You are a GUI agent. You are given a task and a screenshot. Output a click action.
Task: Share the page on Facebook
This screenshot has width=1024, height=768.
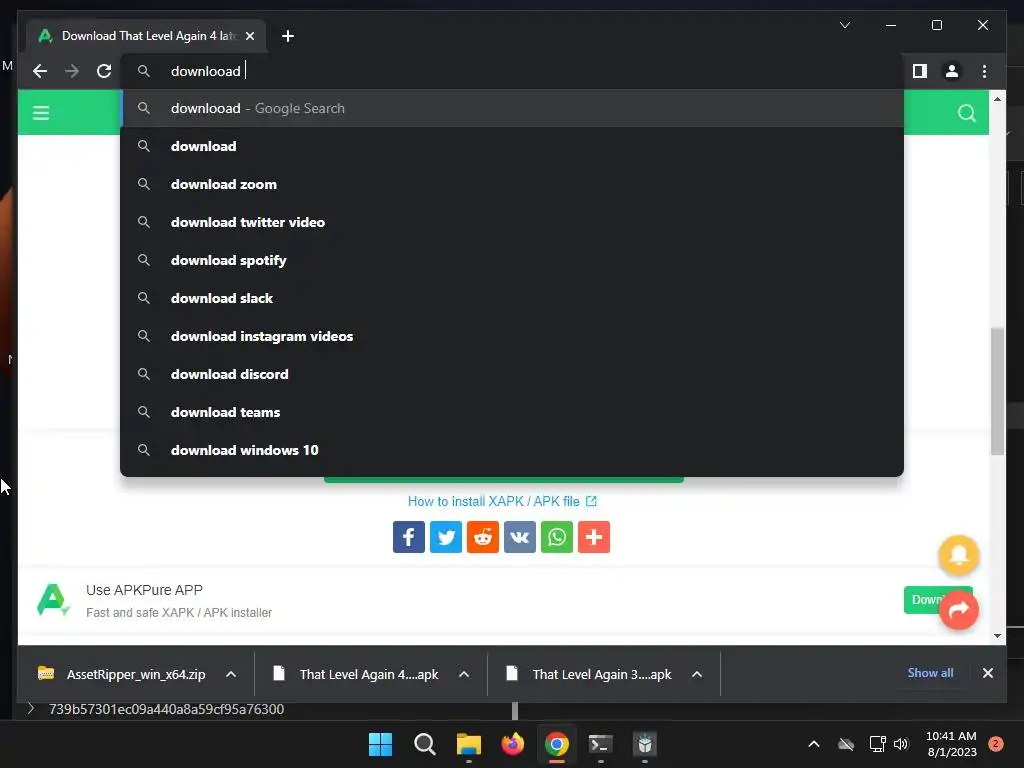(x=409, y=537)
